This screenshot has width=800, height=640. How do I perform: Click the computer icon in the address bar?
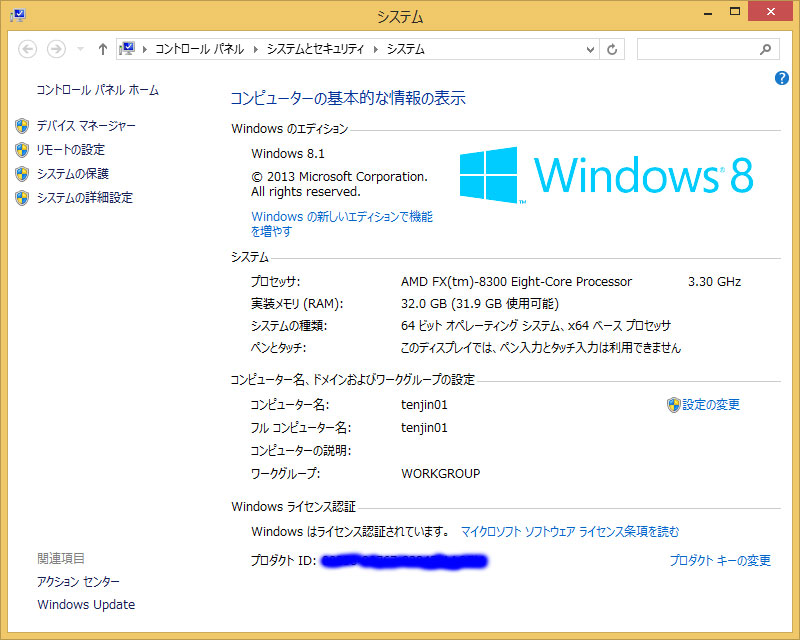(x=127, y=49)
